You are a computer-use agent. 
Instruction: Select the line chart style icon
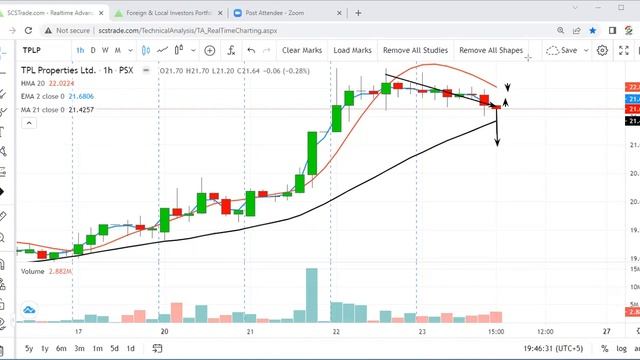pyautogui.click(x=162, y=50)
